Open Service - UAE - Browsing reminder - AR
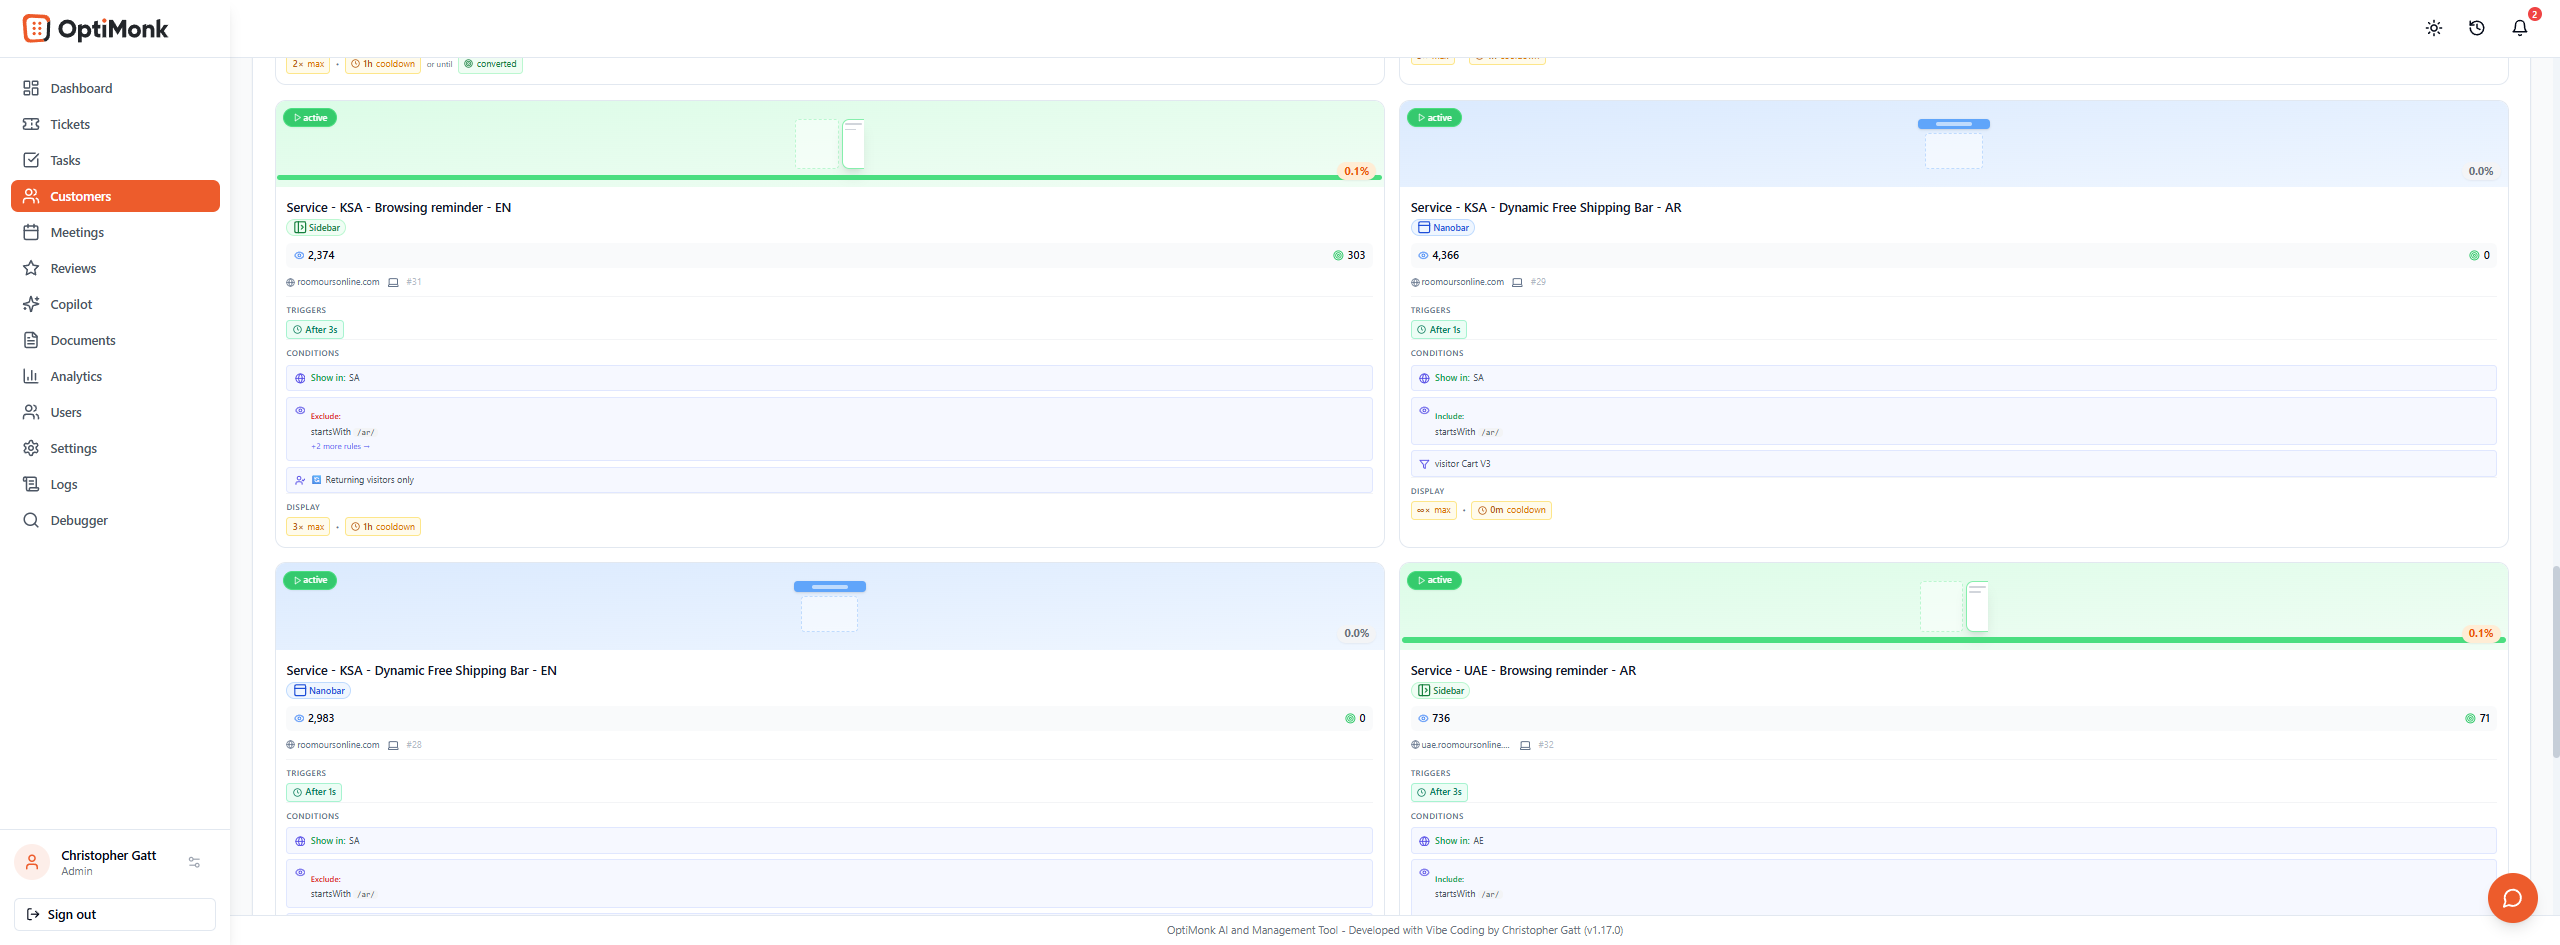The width and height of the screenshot is (2560, 945). click(x=1523, y=671)
